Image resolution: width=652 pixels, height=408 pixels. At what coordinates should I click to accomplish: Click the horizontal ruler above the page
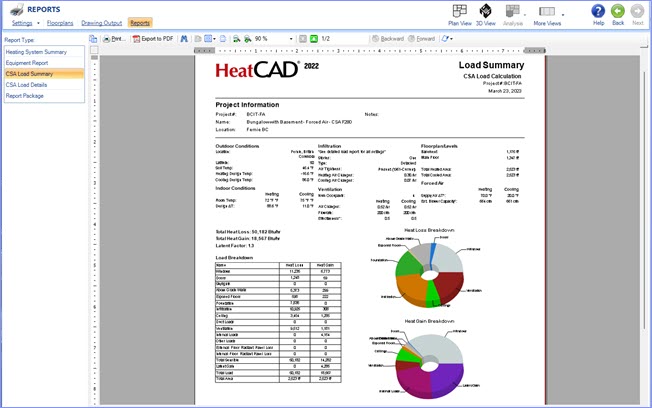(x=370, y=50)
